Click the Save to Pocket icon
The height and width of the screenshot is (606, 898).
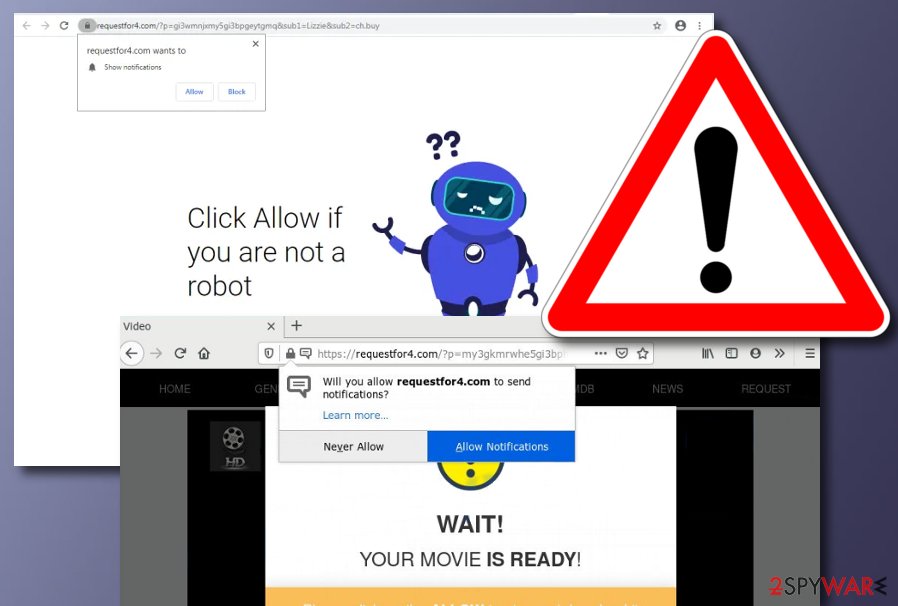tap(622, 353)
